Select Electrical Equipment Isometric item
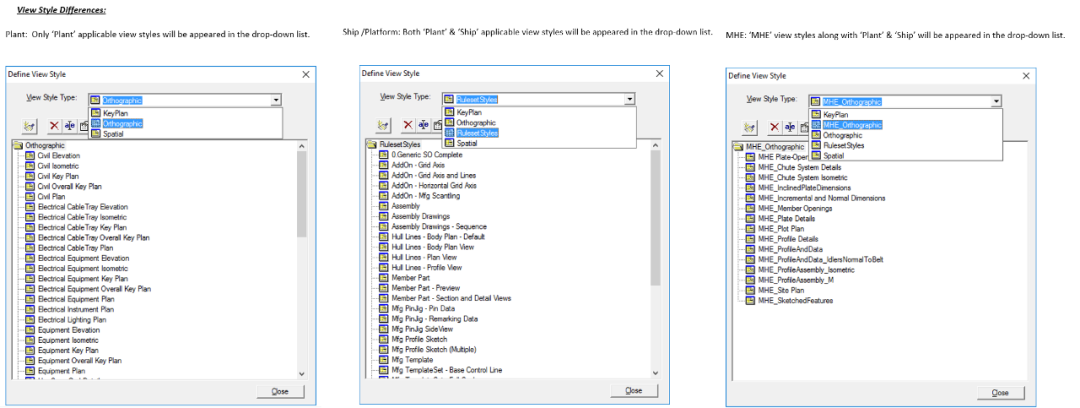 [x=83, y=268]
